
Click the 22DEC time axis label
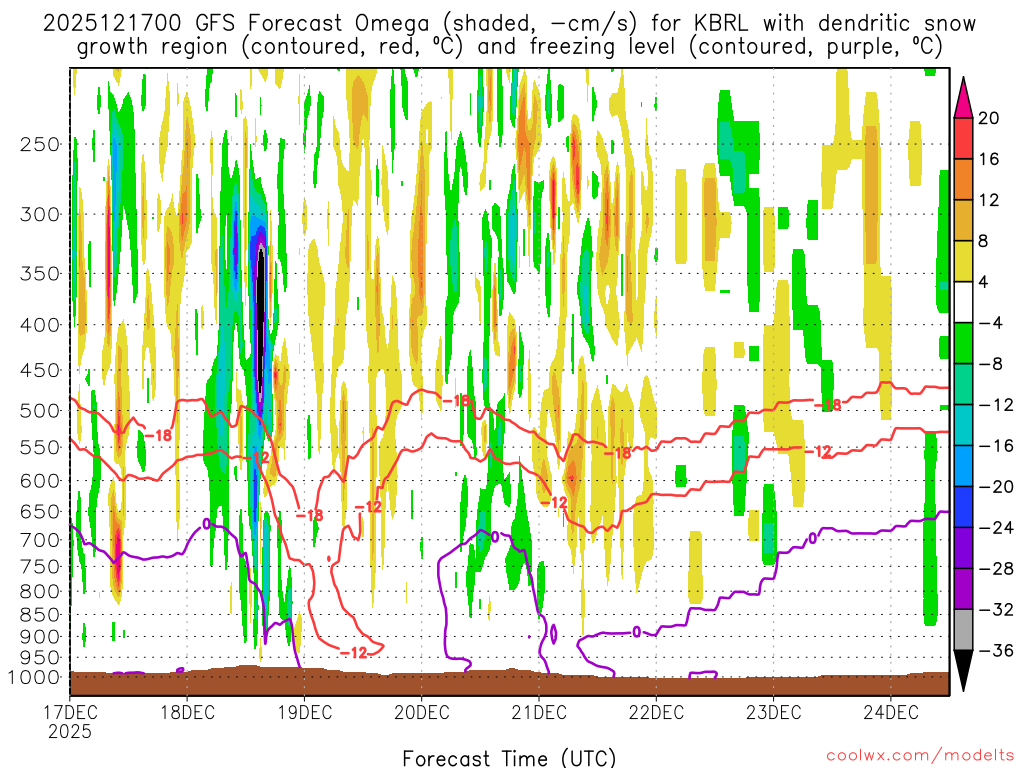tap(656, 712)
